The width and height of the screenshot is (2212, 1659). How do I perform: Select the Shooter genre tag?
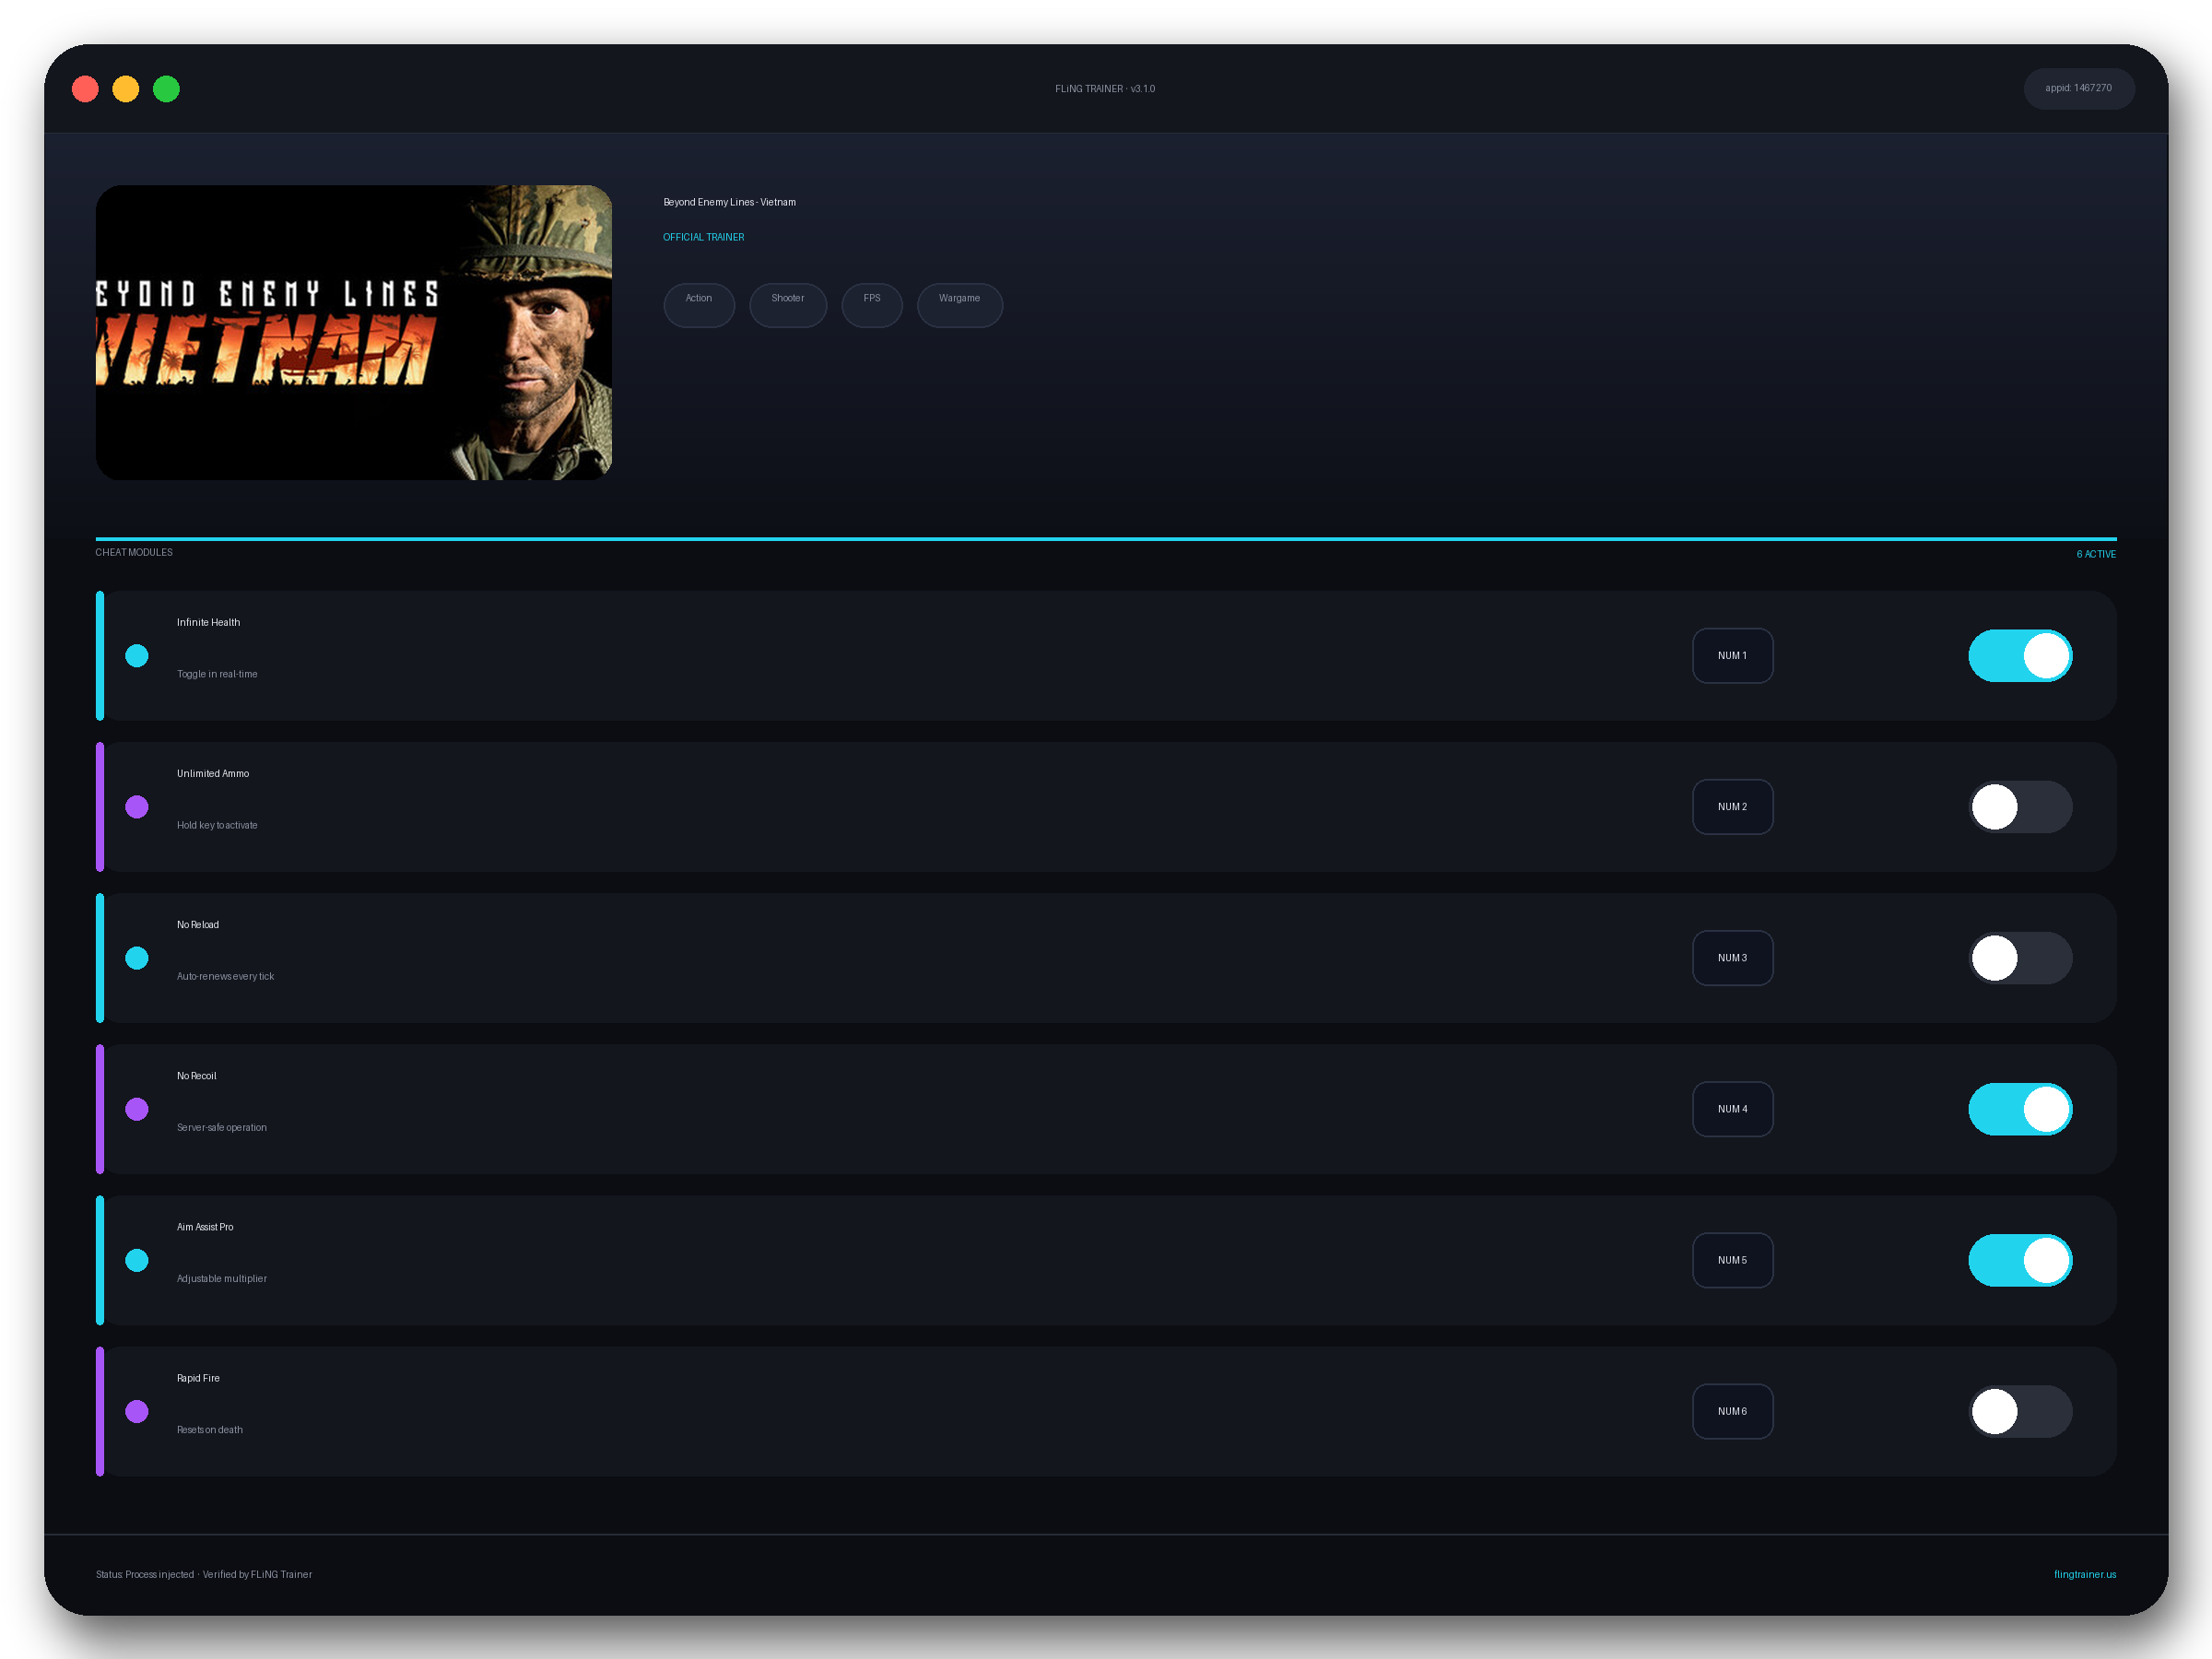[788, 305]
